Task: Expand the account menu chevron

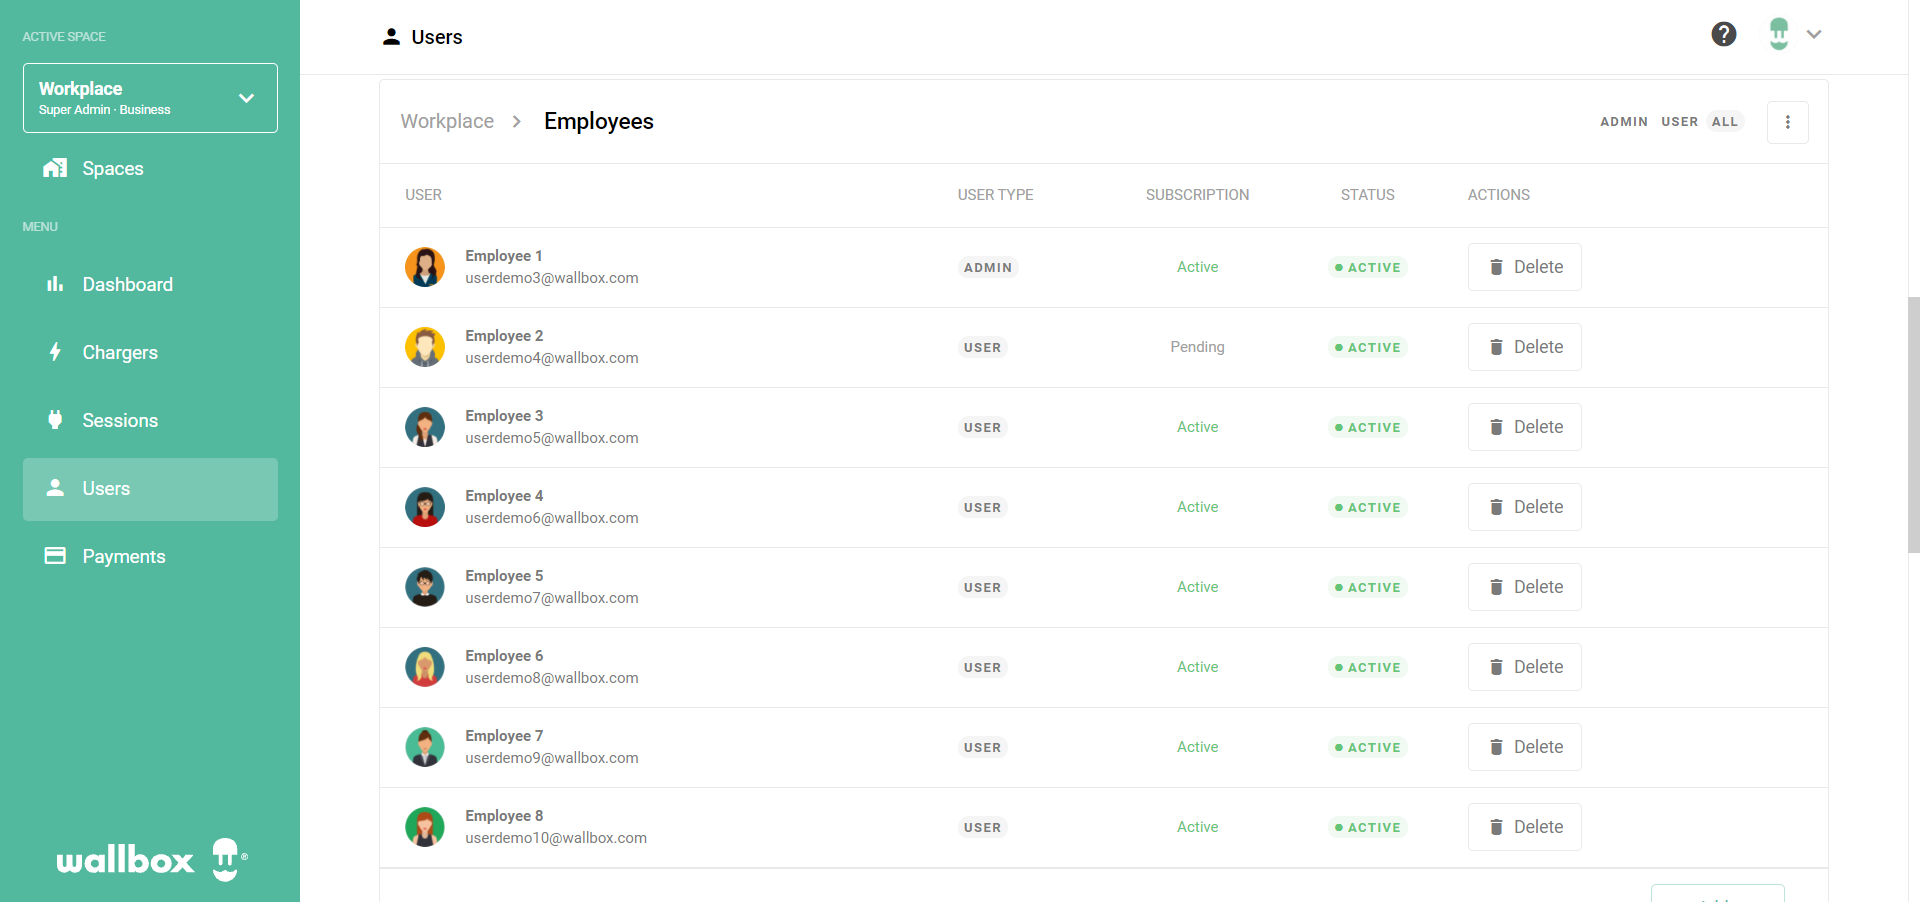Action: tap(1814, 34)
